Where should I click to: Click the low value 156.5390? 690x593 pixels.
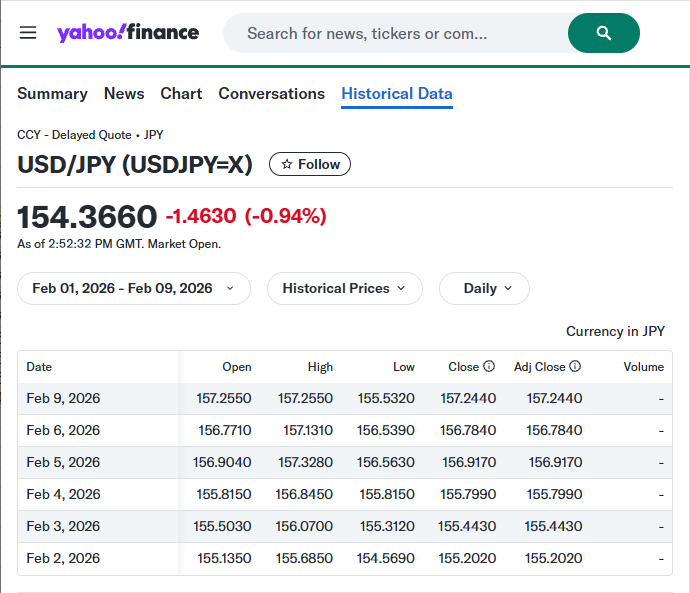point(386,430)
